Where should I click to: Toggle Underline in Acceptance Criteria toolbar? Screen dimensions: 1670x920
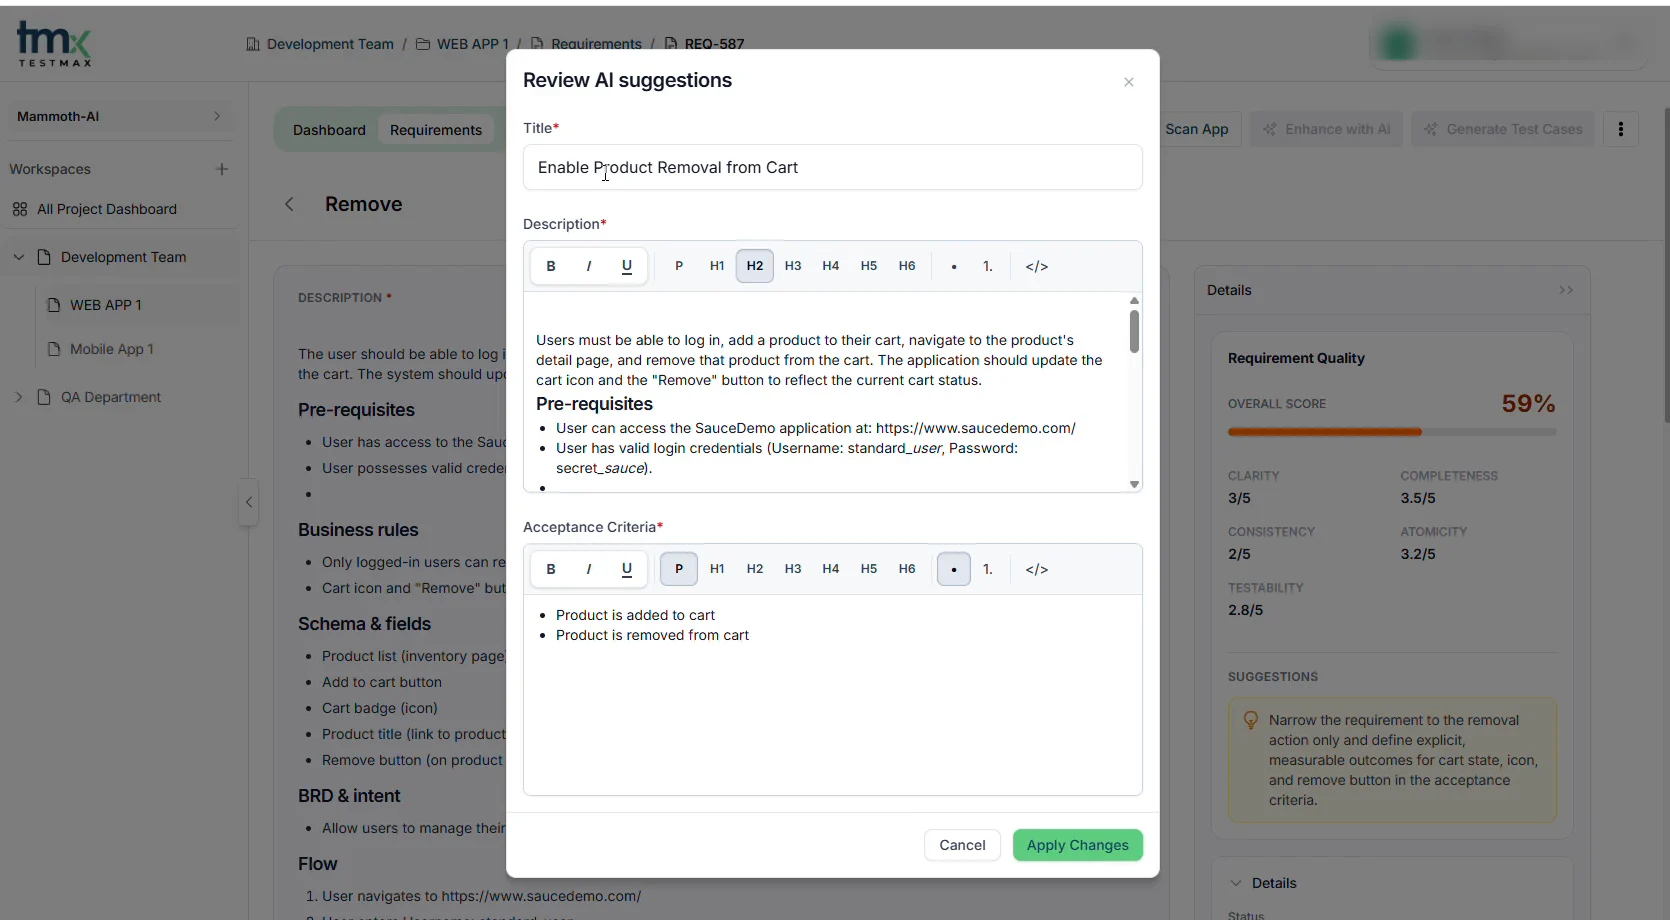click(x=627, y=569)
